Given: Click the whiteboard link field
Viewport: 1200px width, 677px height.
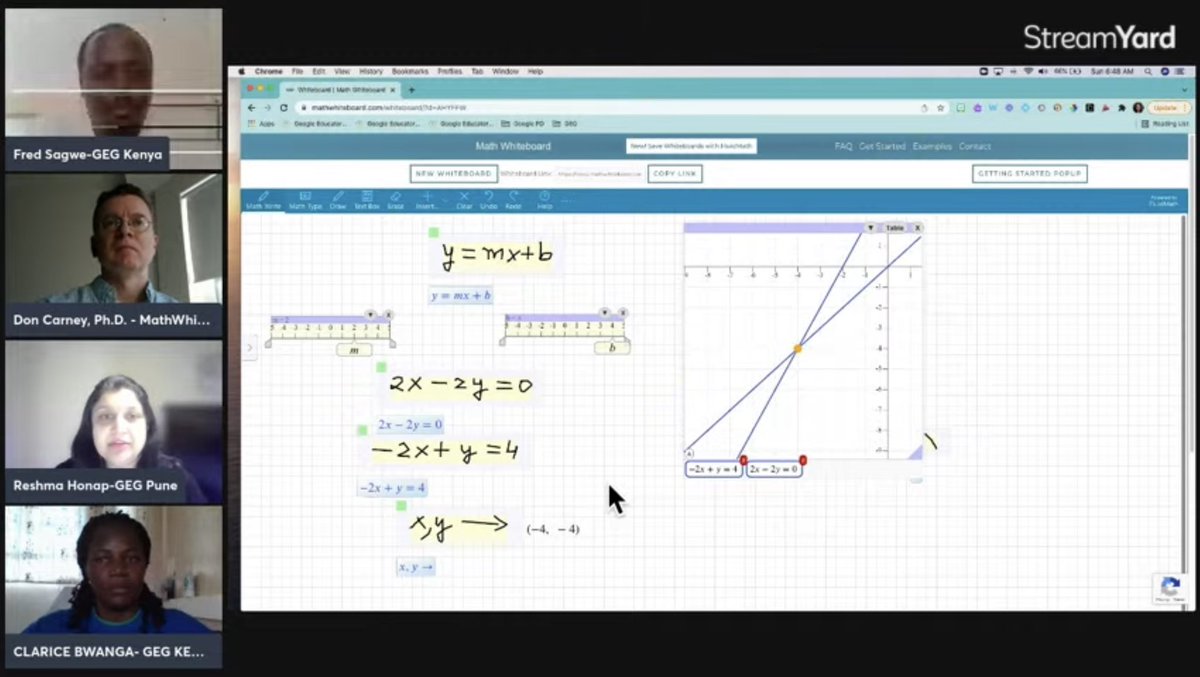Looking at the screenshot, I should (x=599, y=174).
